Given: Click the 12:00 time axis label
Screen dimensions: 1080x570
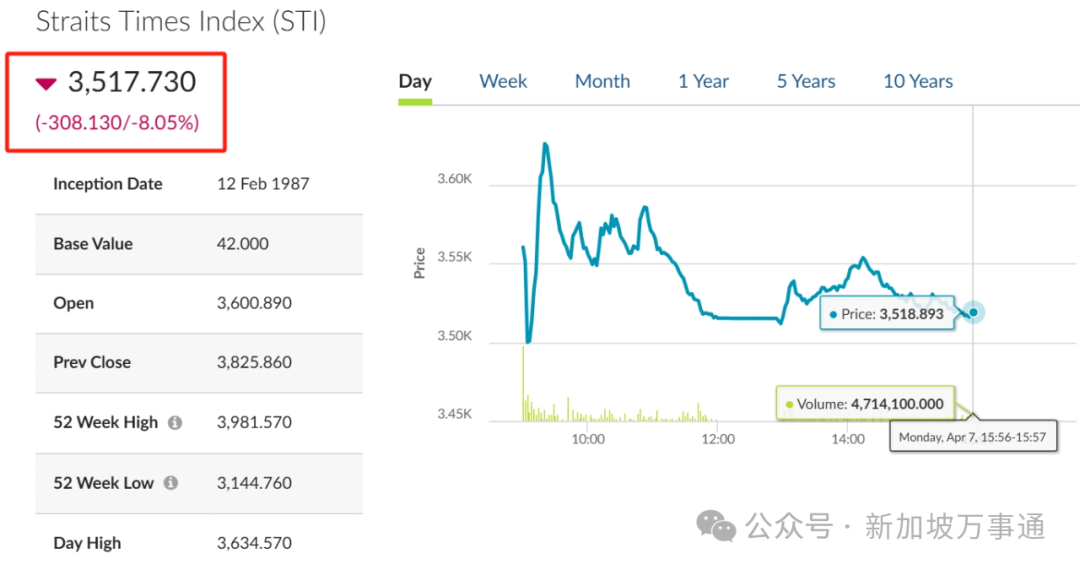Looking at the screenshot, I should (718, 439).
